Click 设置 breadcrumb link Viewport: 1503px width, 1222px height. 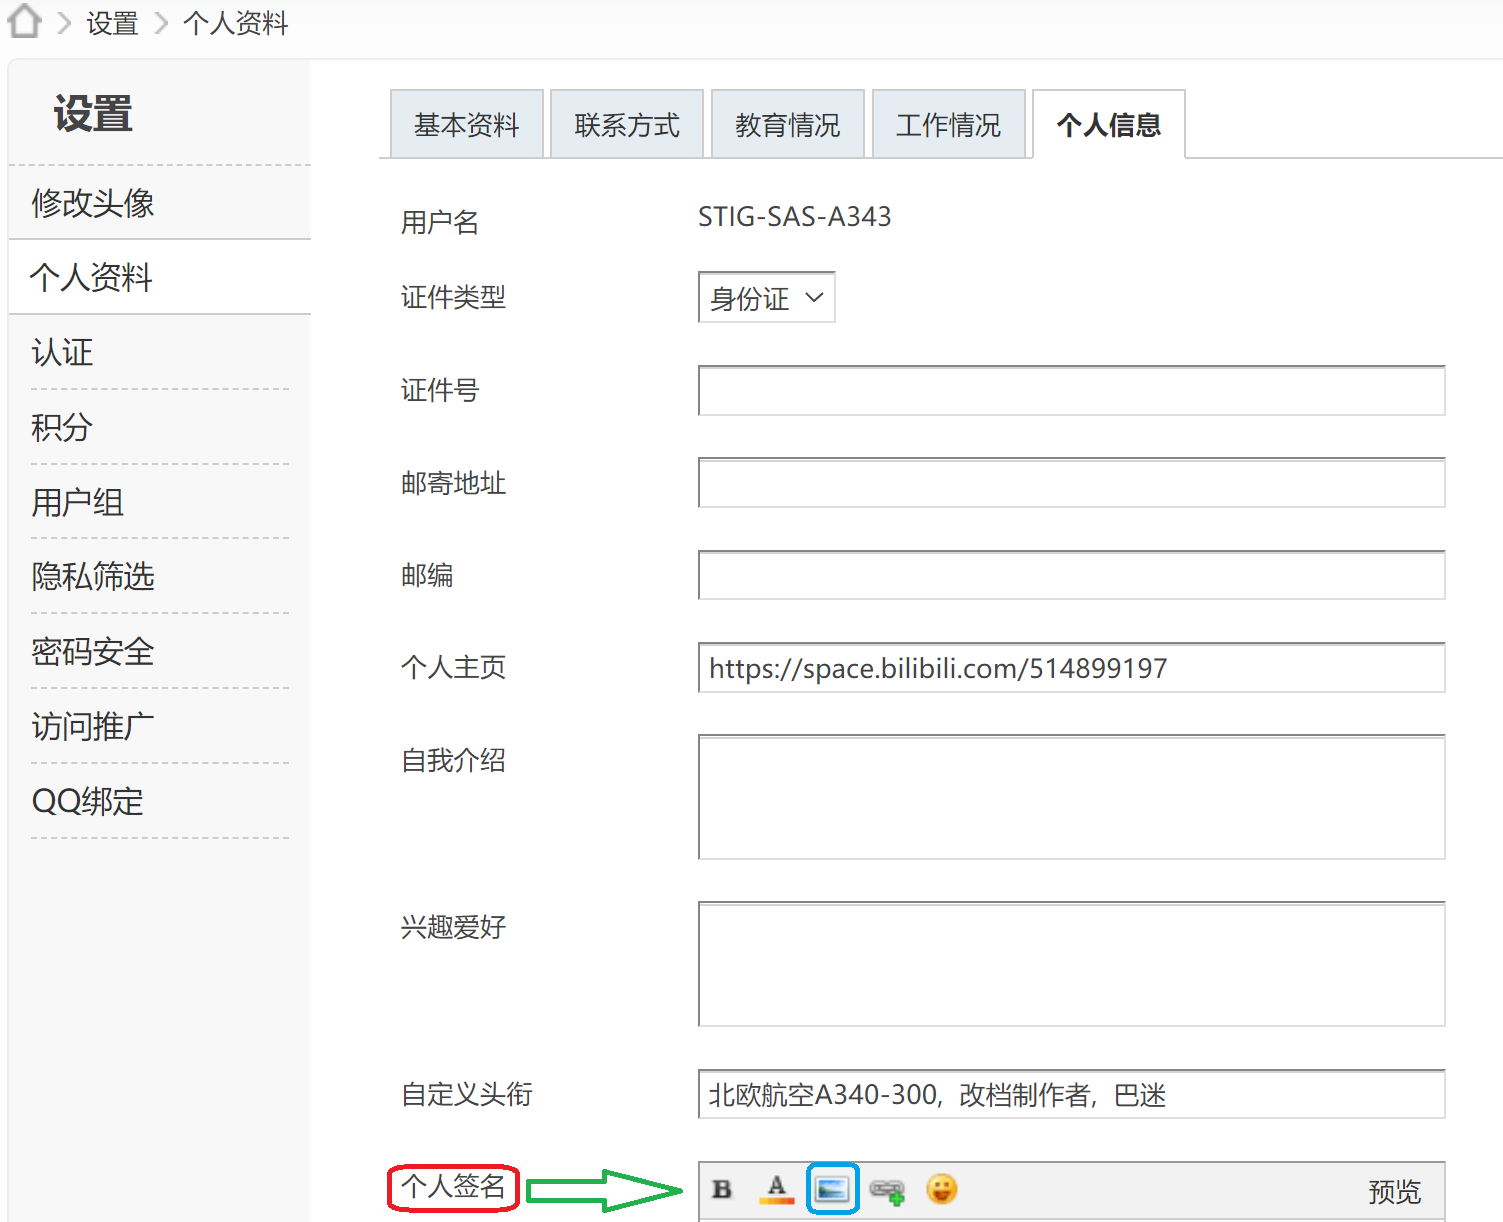click(x=112, y=22)
